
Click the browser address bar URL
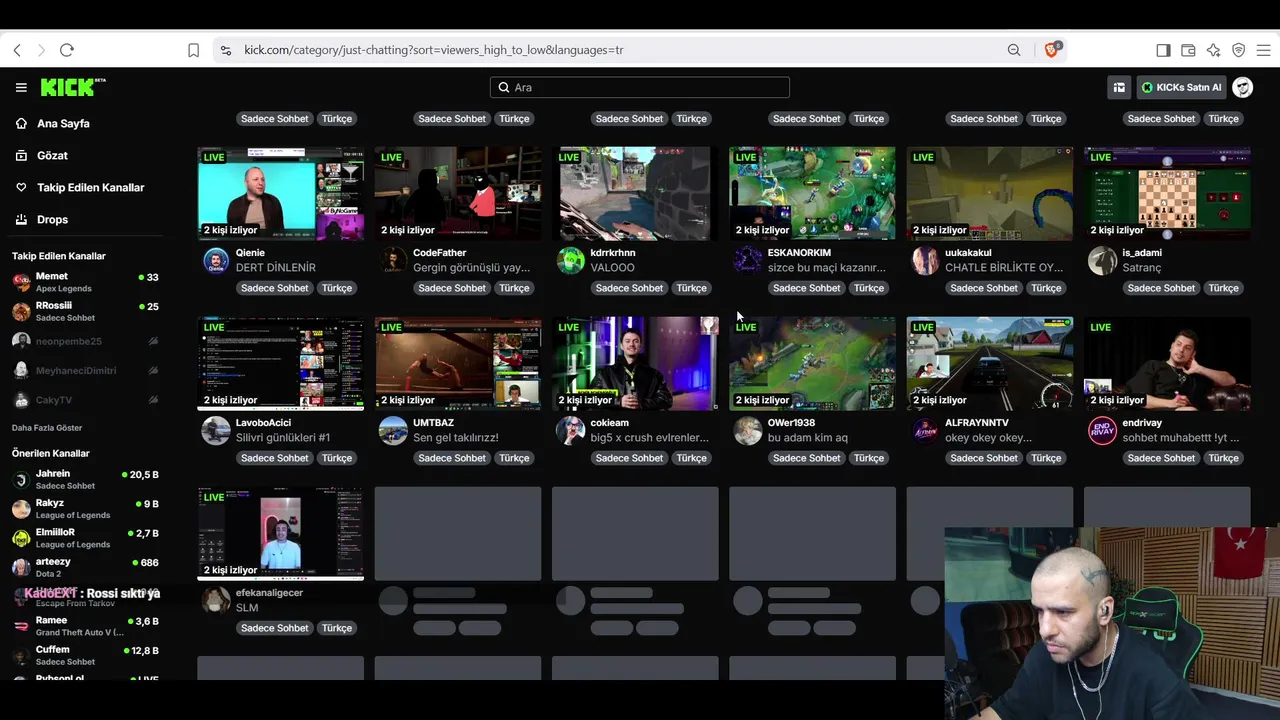pyautogui.click(x=433, y=50)
